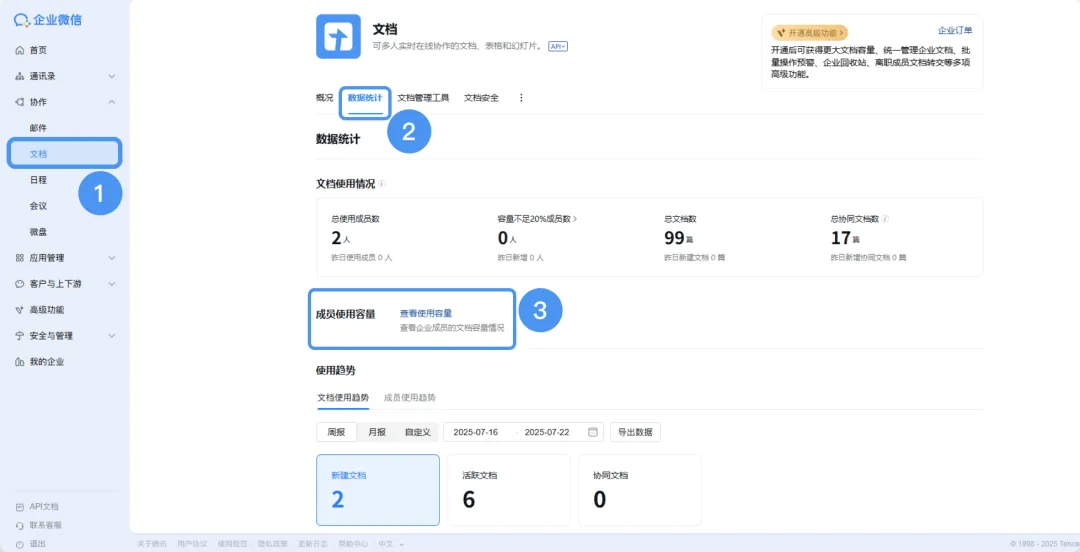1080x552 pixels.
Task: Open 文档 in the sidebar
Action: tap(65, 154)
